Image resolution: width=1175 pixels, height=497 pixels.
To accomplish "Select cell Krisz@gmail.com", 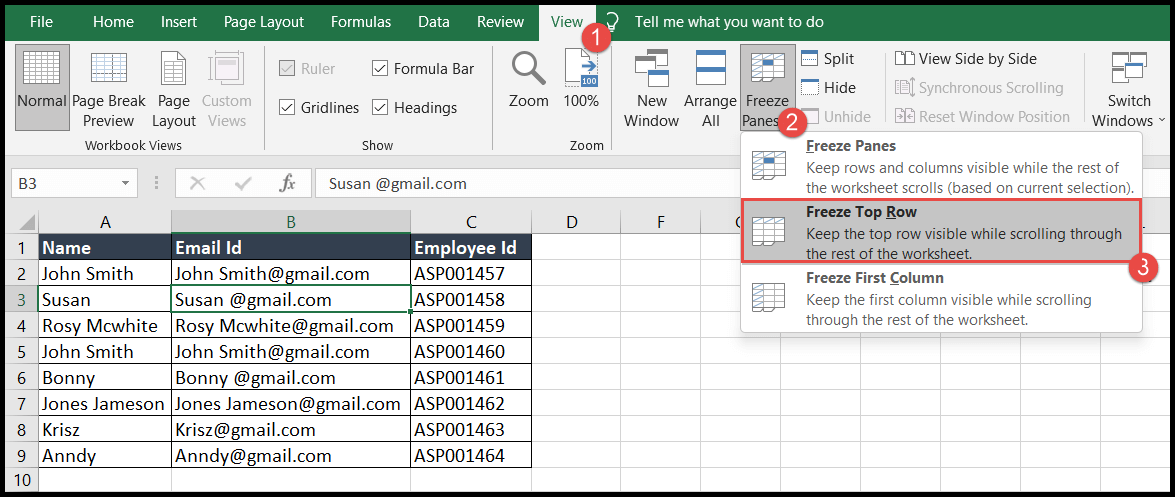I will pos(291,430).
